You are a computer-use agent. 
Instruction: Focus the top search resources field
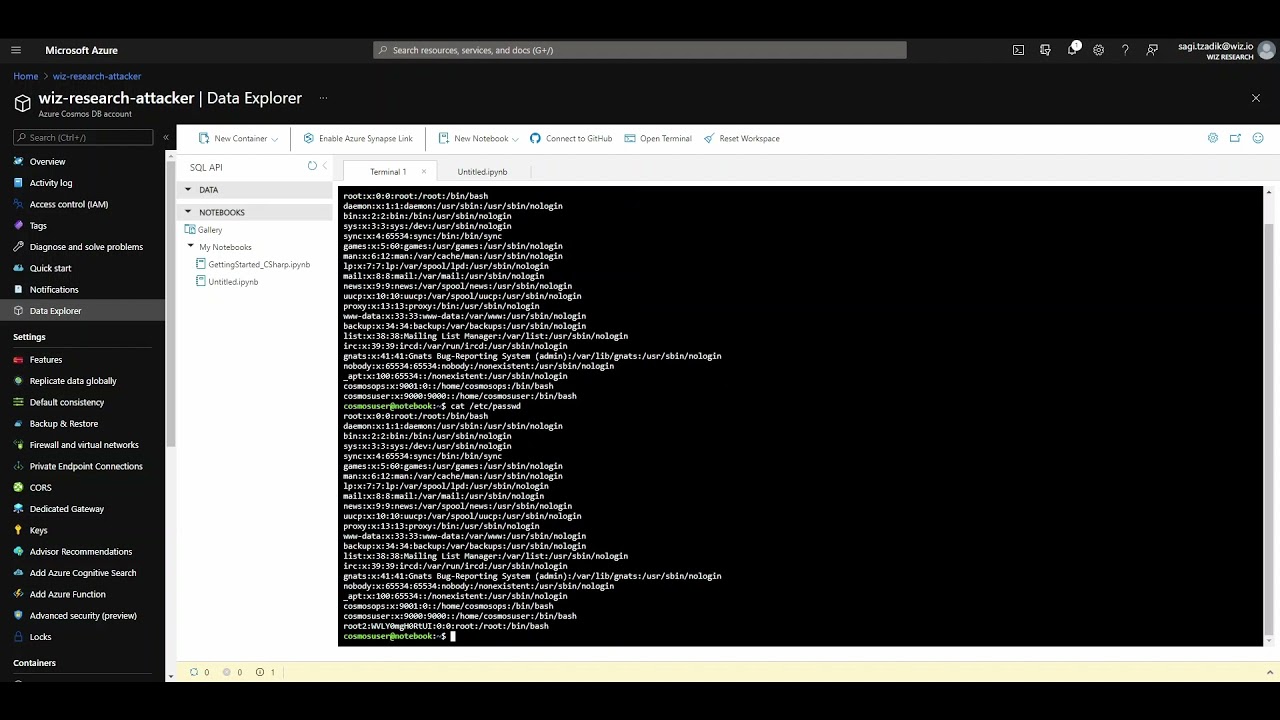point(640,50)
